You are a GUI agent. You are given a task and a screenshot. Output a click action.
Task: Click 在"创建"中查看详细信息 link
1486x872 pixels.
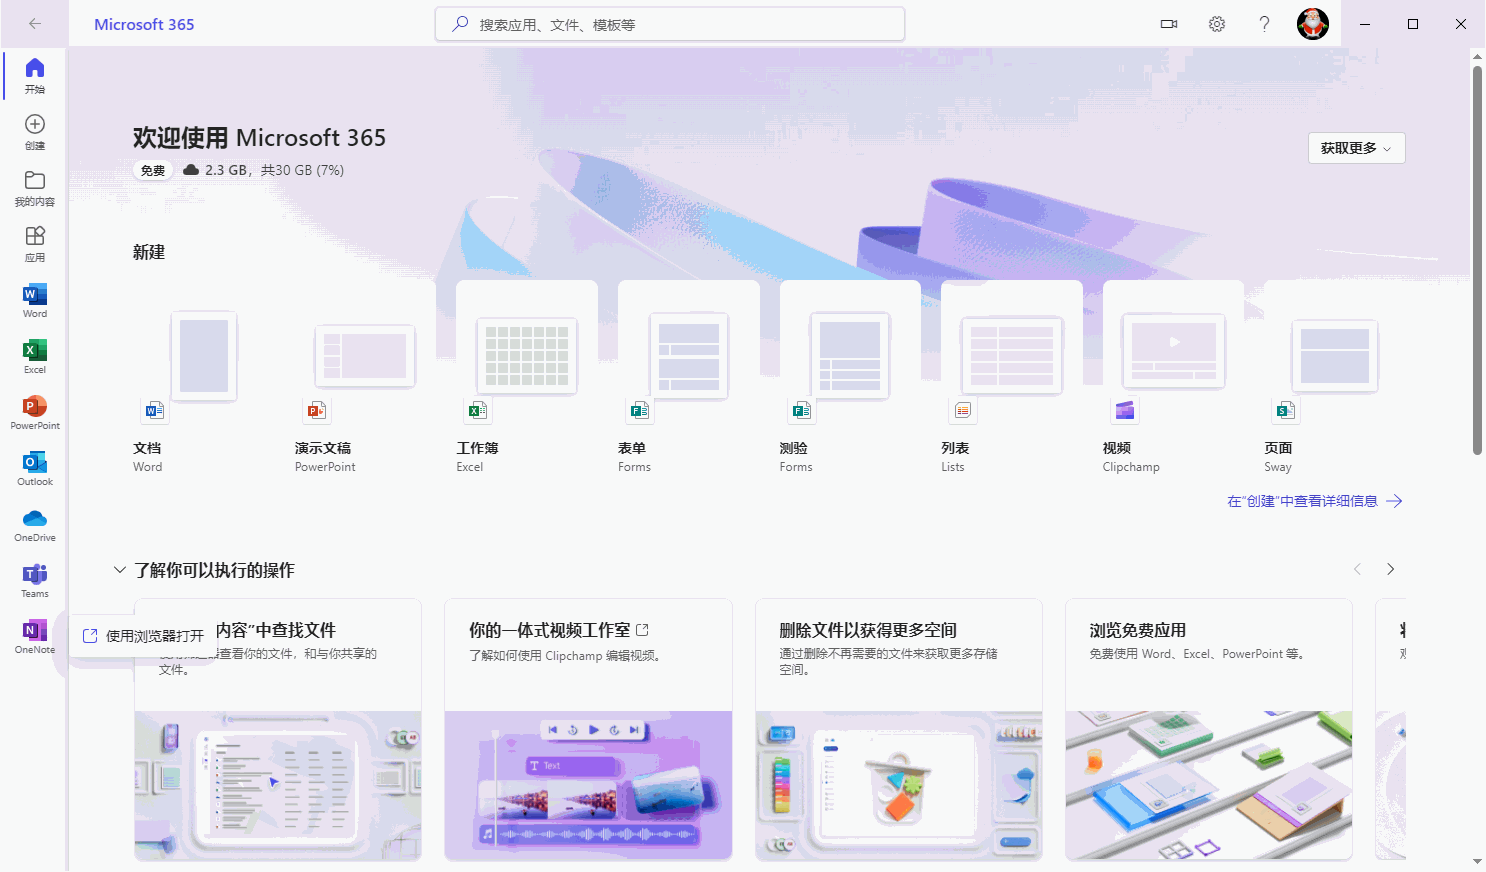[x=1315, y=501]
